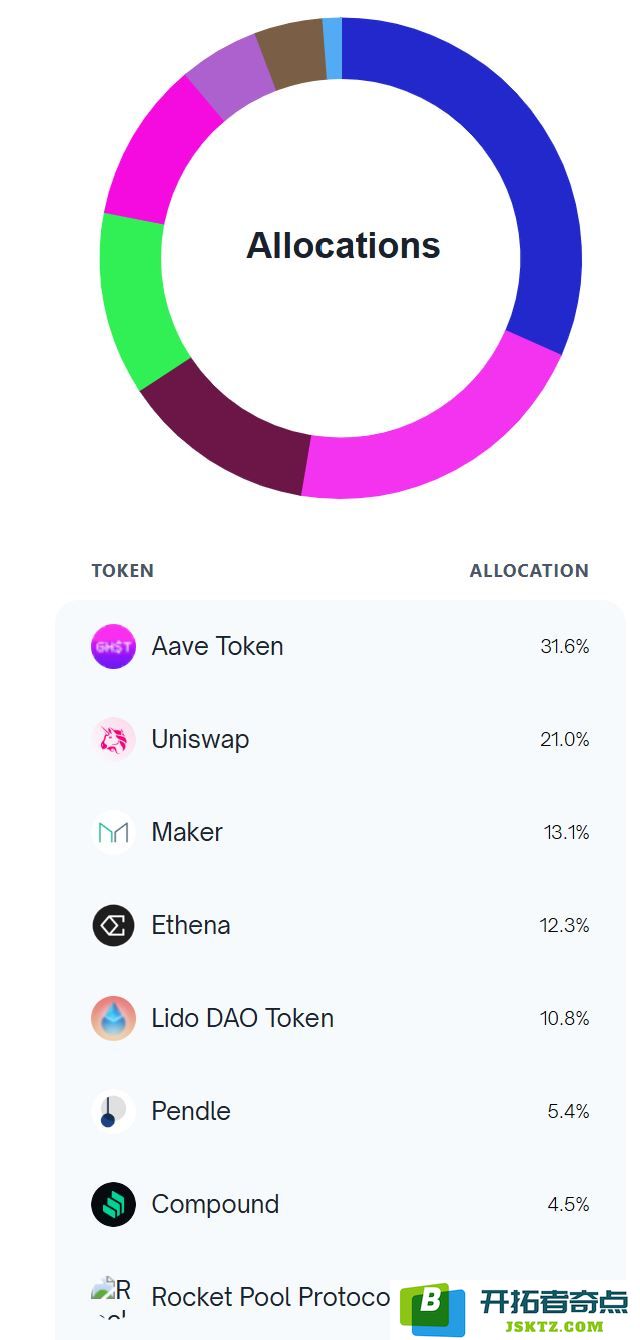640x1340 pixels.
Task: Click the Allocations chart center title
Action: 343,245
